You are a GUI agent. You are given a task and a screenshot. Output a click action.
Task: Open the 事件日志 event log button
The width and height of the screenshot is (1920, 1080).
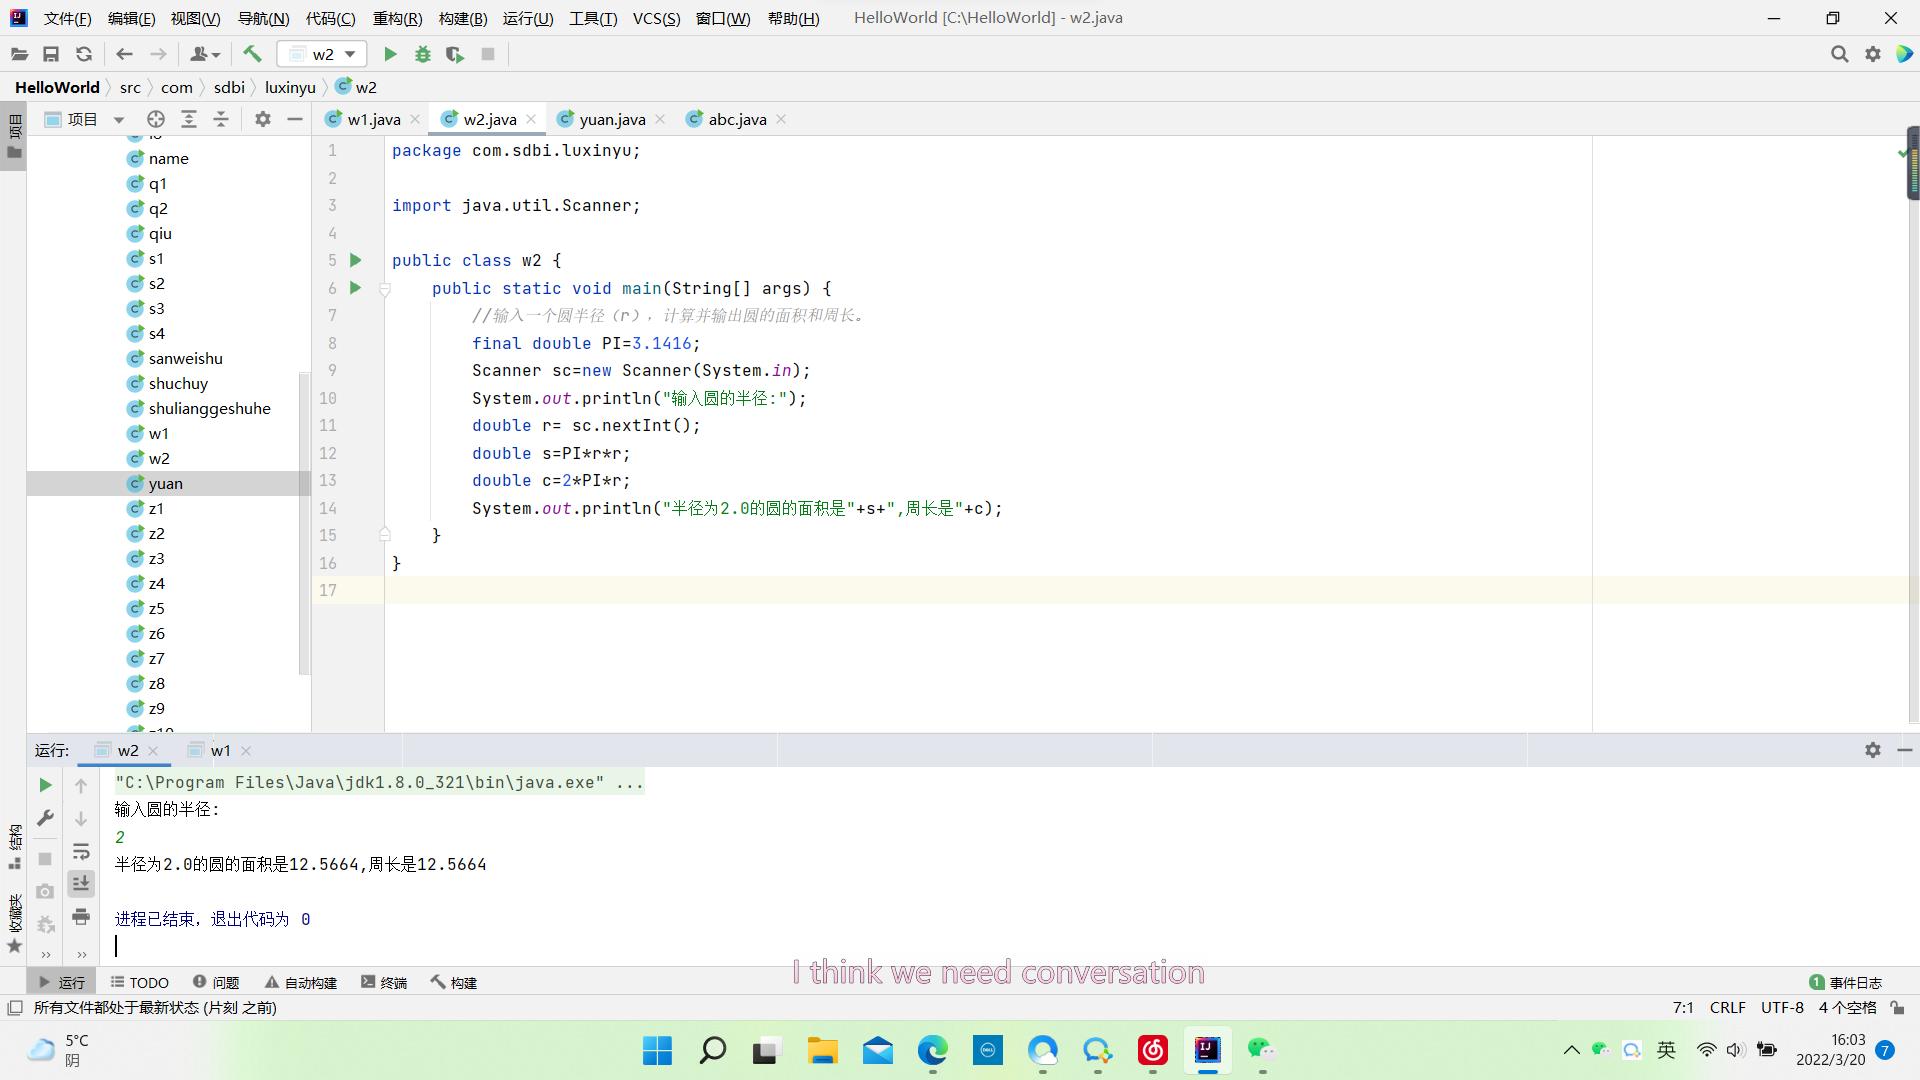[1846, 982]
